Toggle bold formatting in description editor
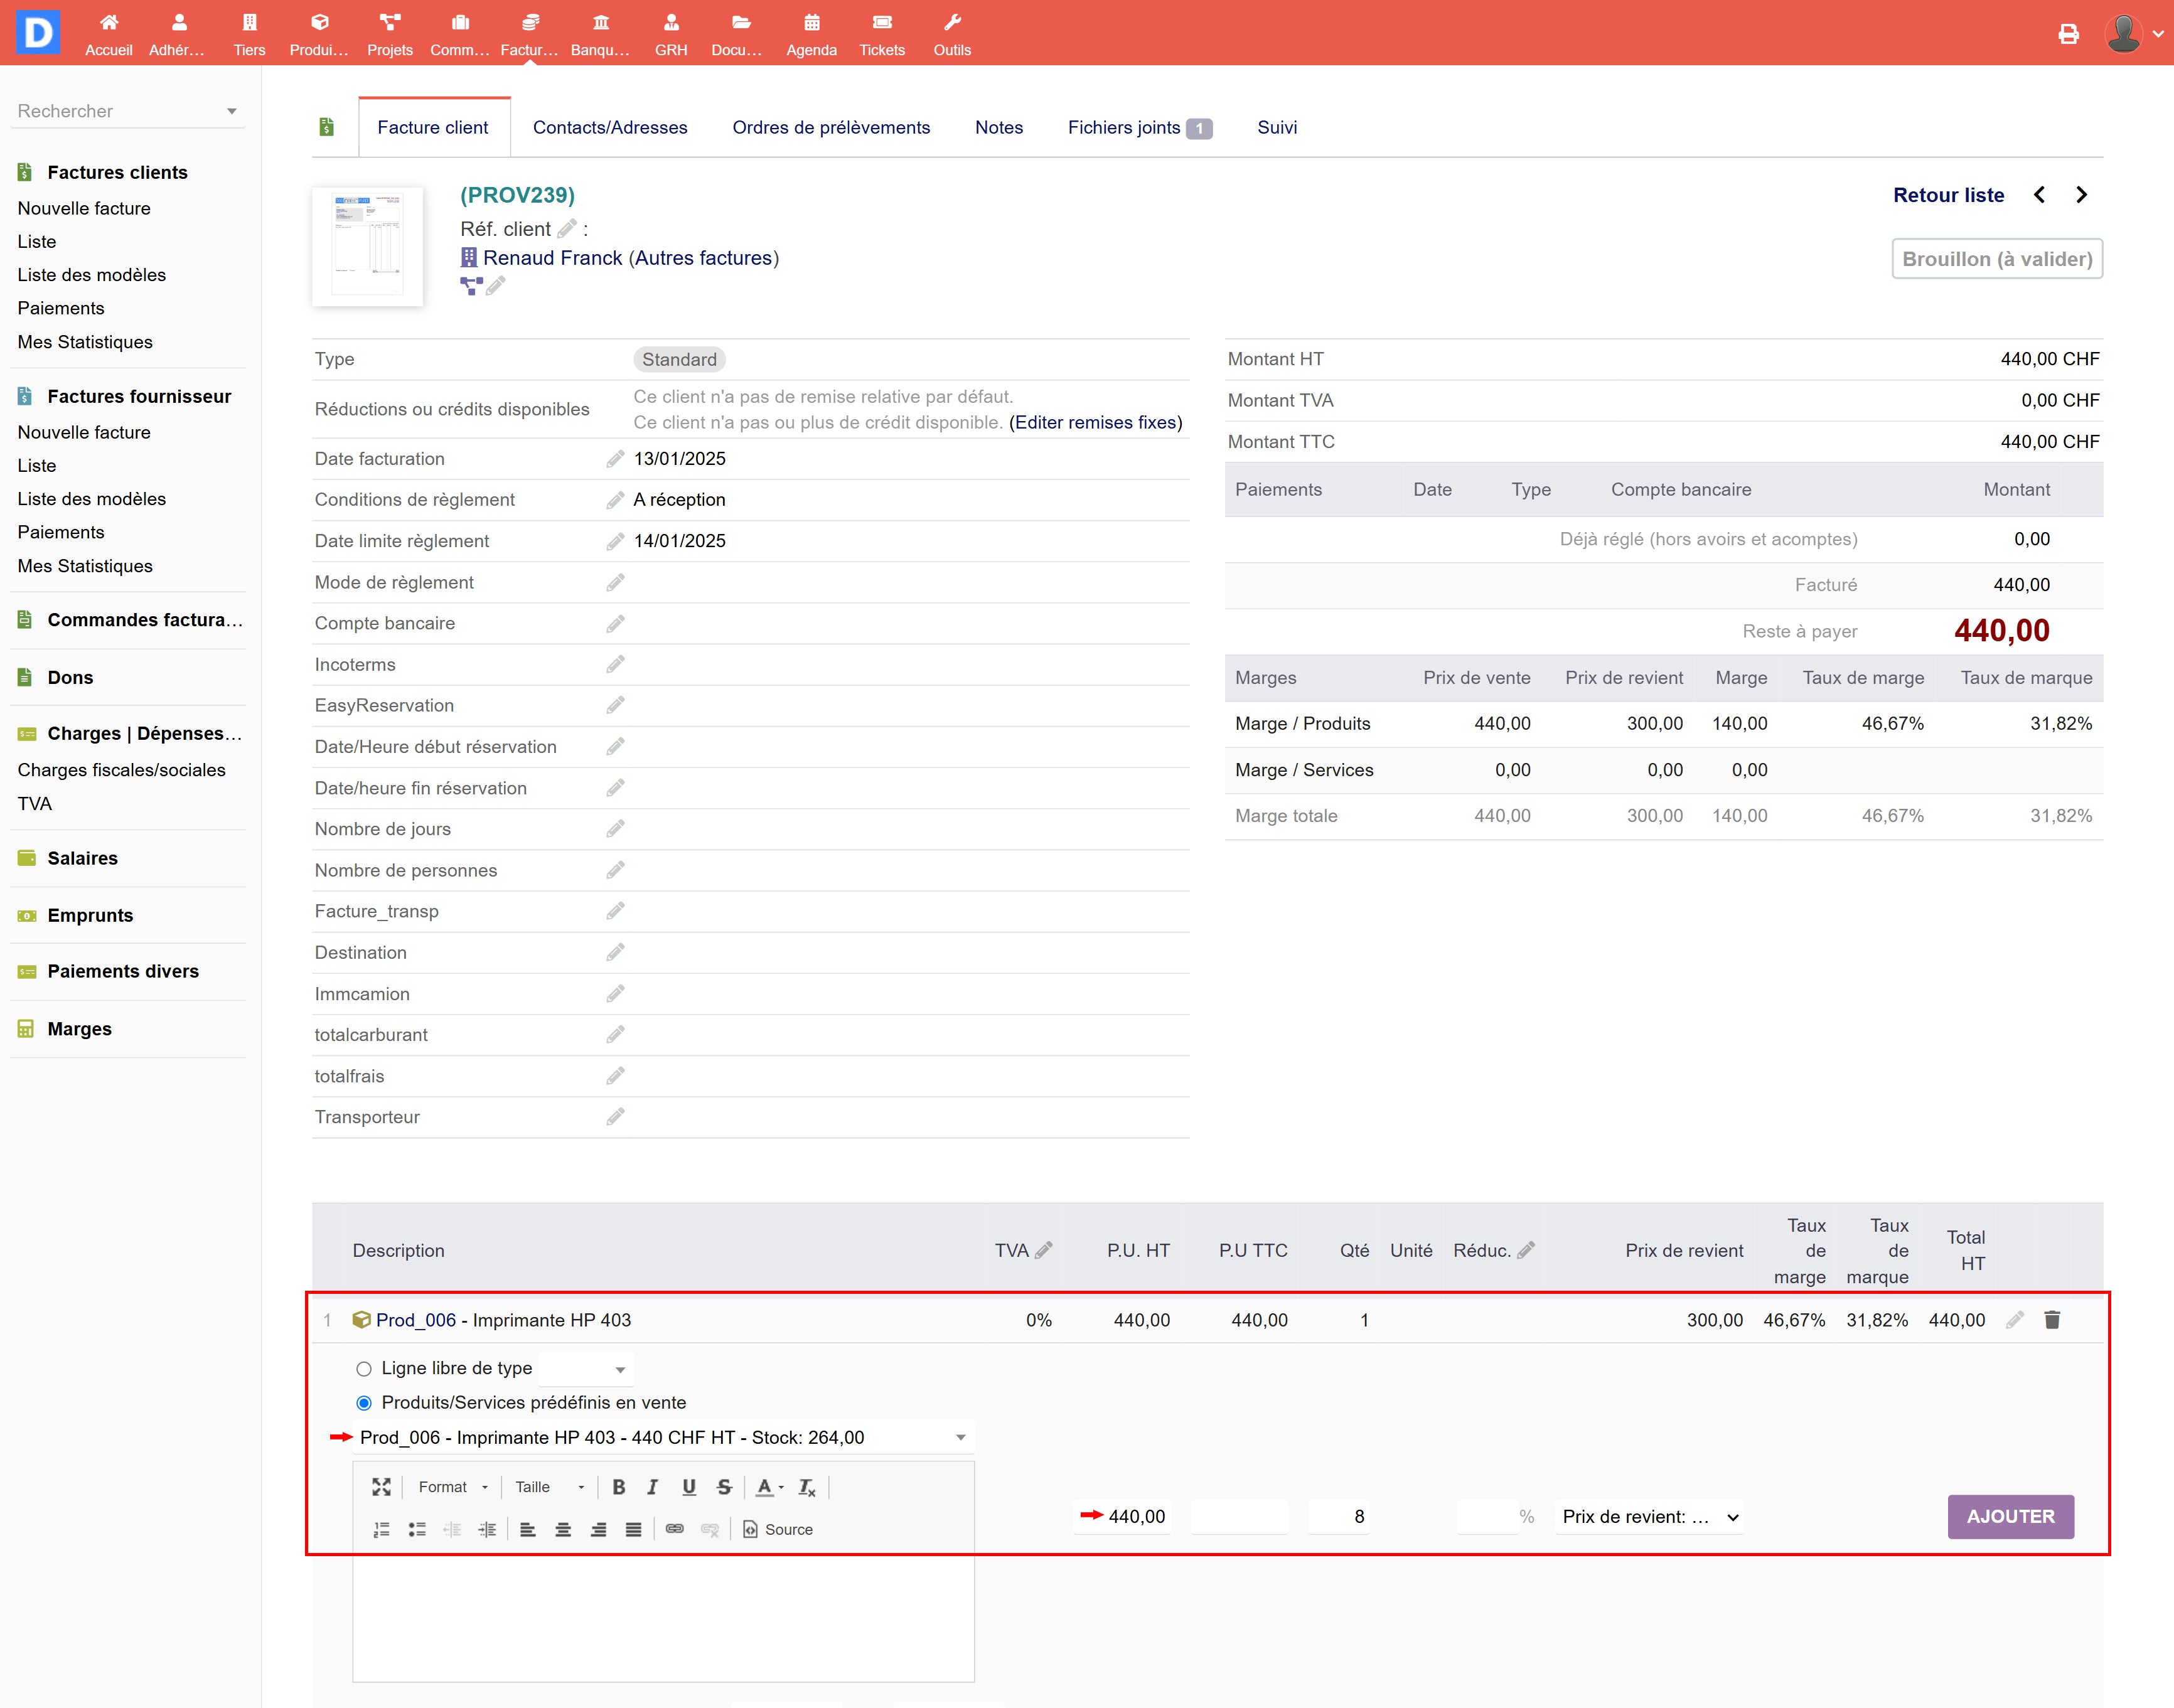 pyautogui.click(x=619, y=1487)
